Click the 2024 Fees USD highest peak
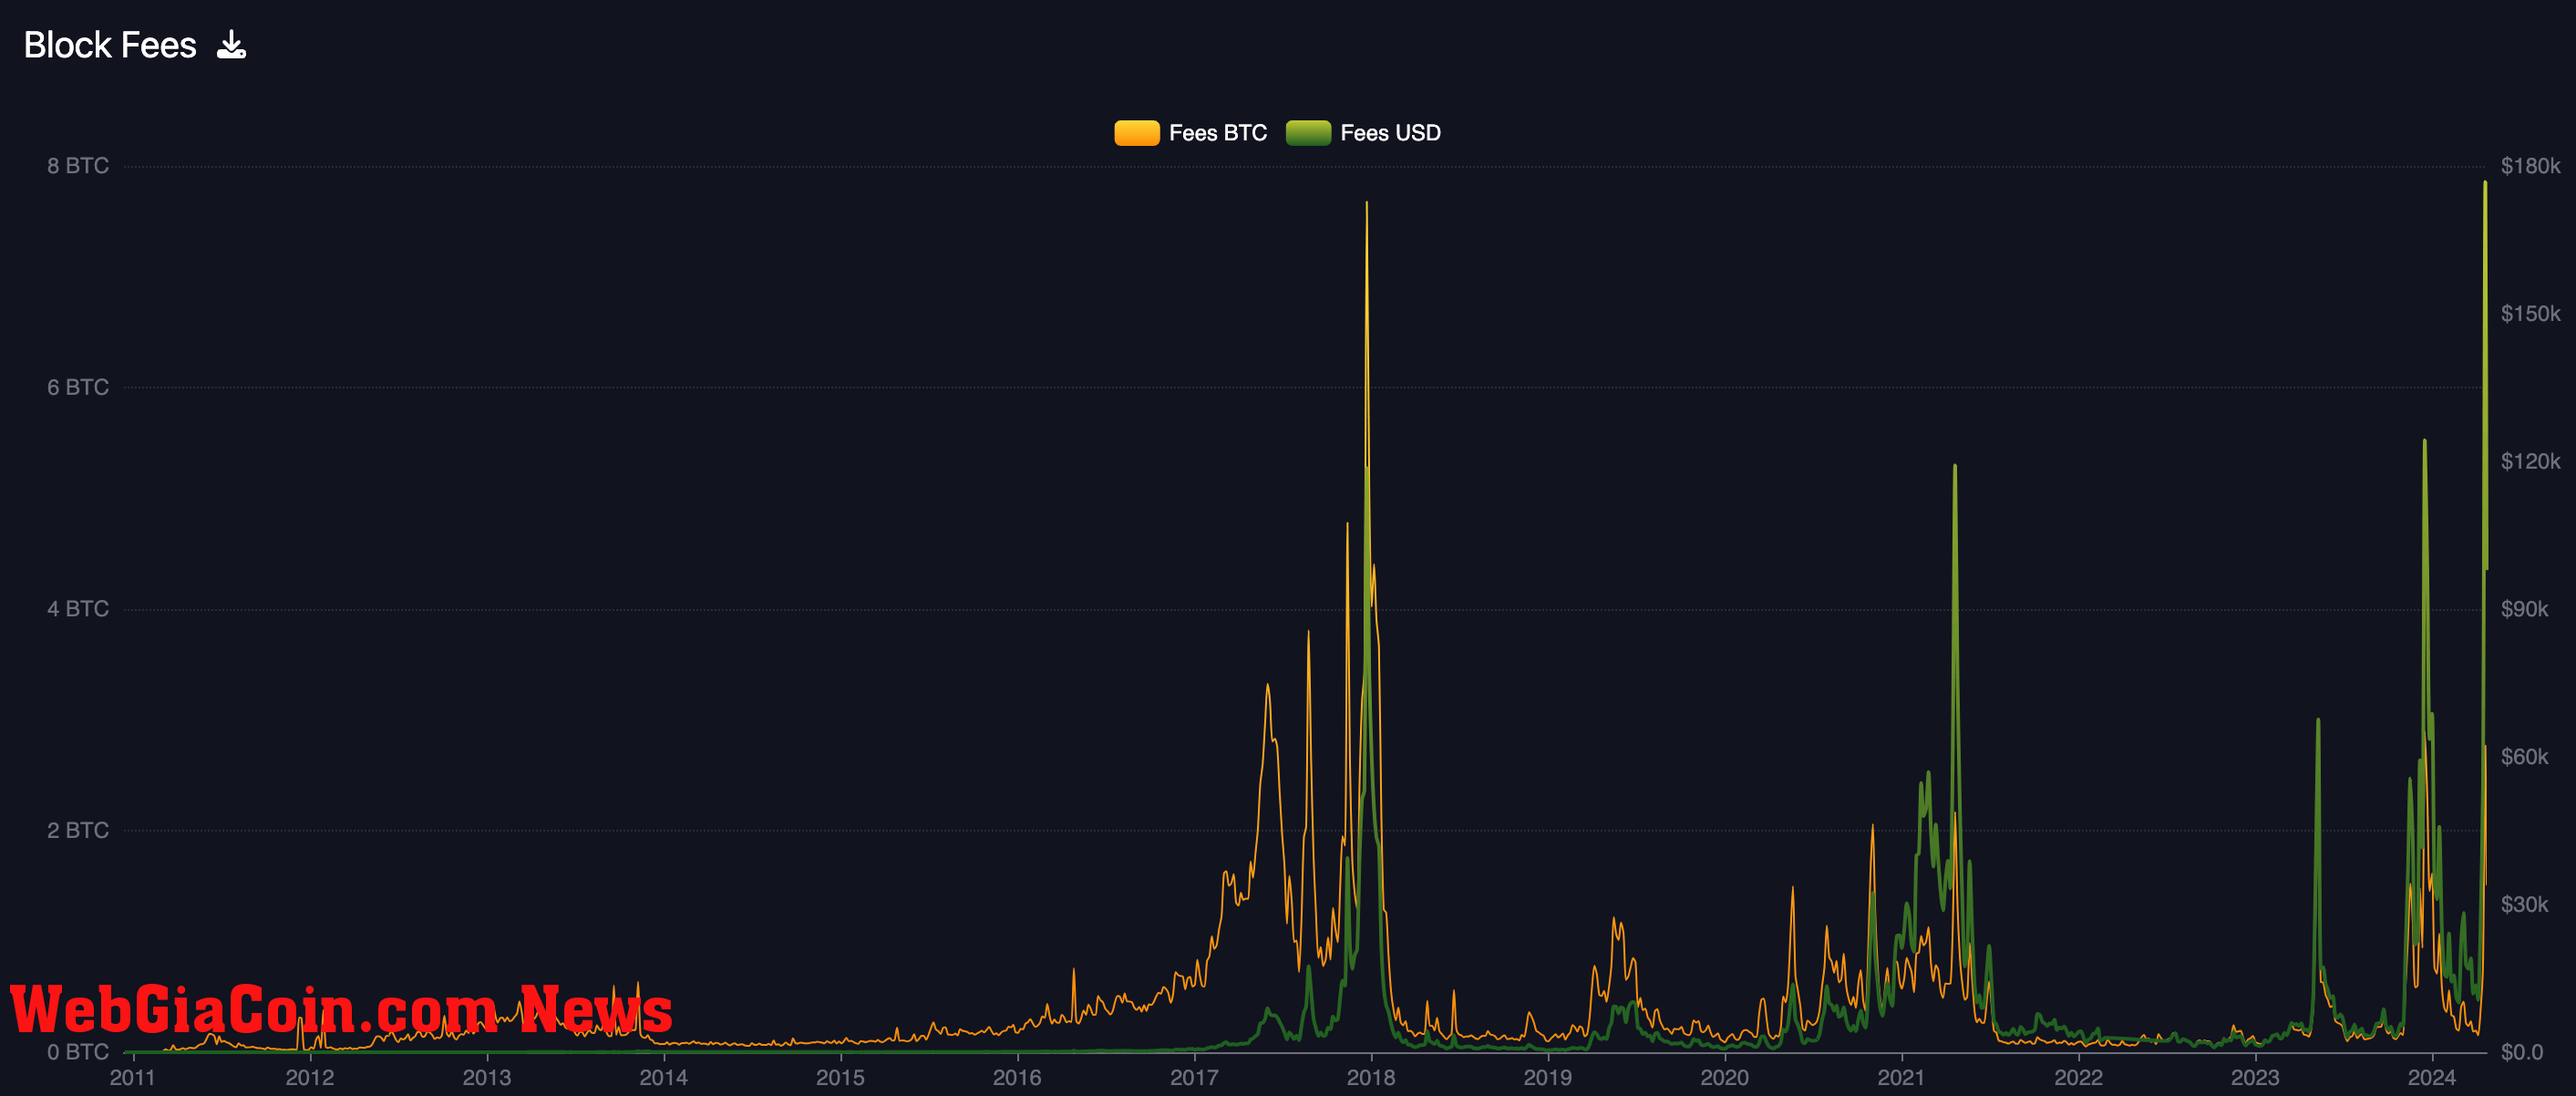This screenshot has width=2576, height=1096. click(2485, 183)
